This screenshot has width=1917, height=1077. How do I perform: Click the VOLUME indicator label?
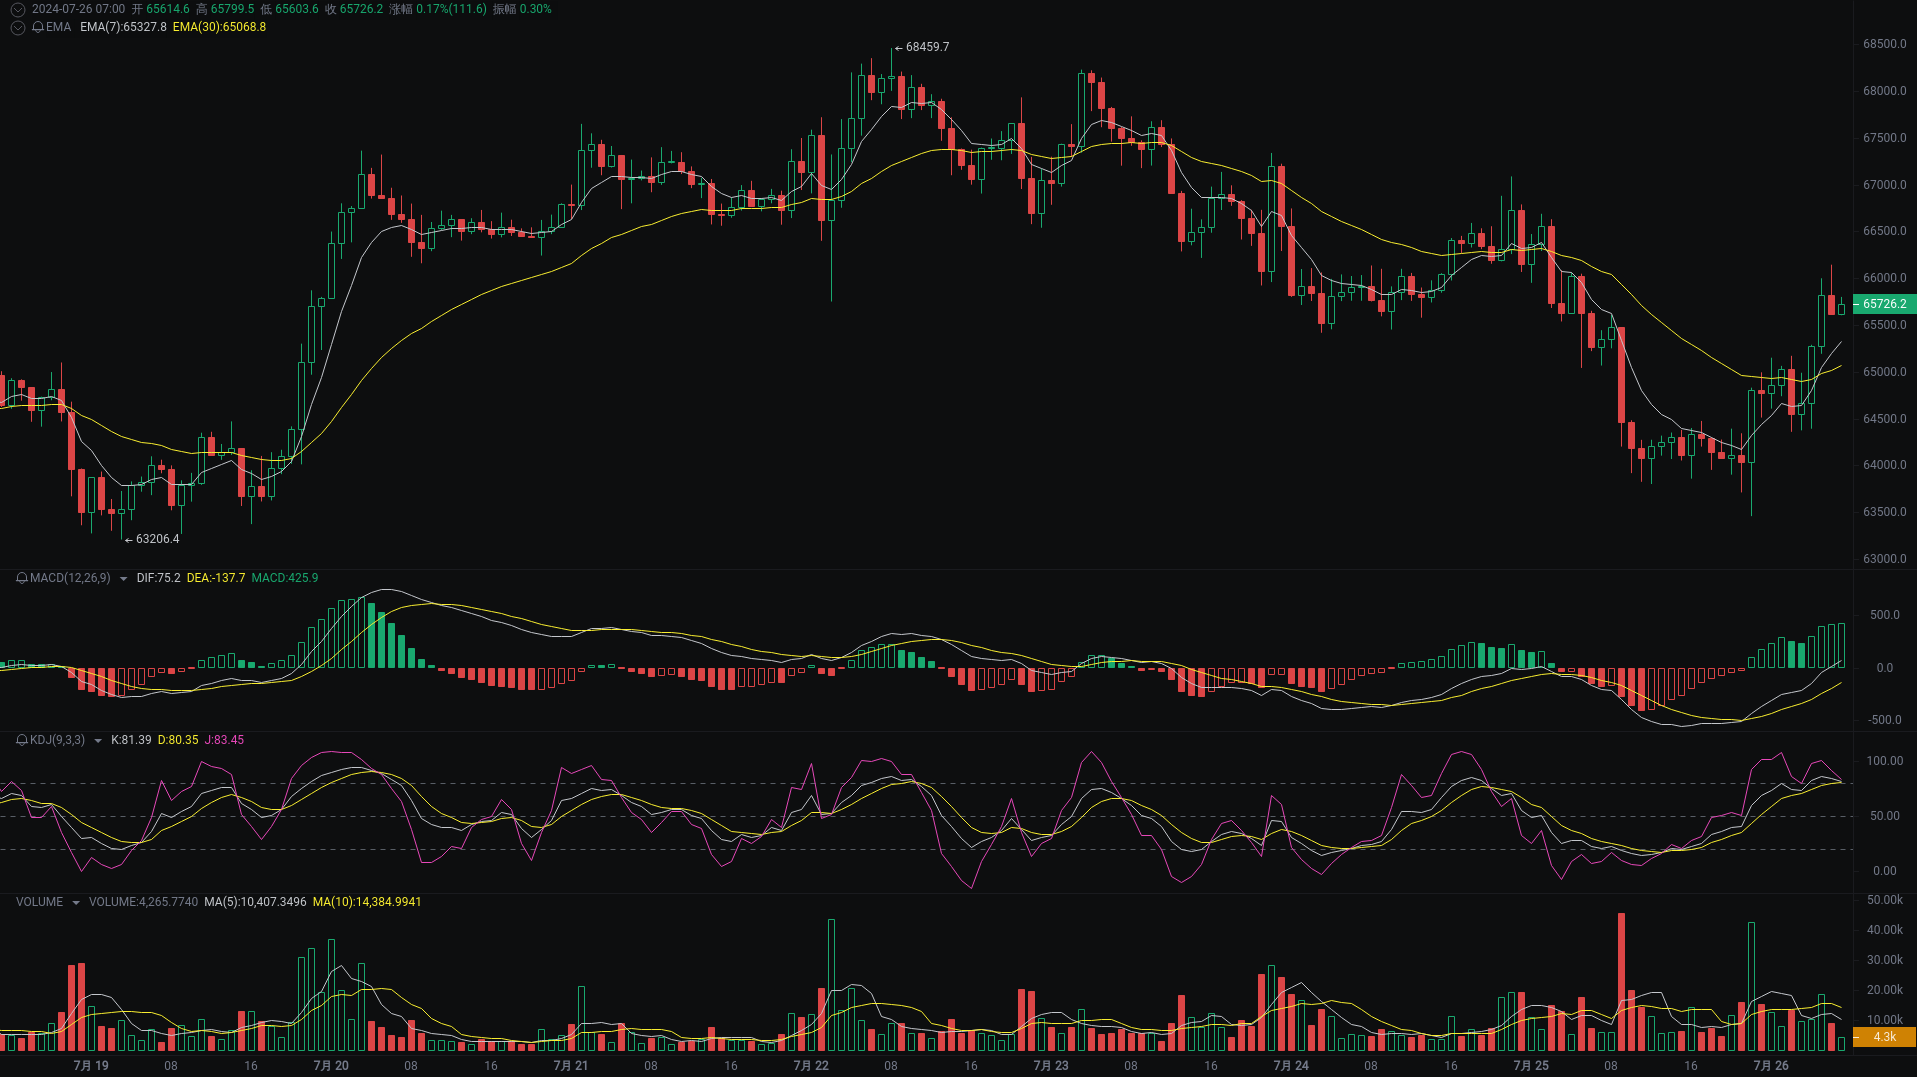[x=40, y=901]
